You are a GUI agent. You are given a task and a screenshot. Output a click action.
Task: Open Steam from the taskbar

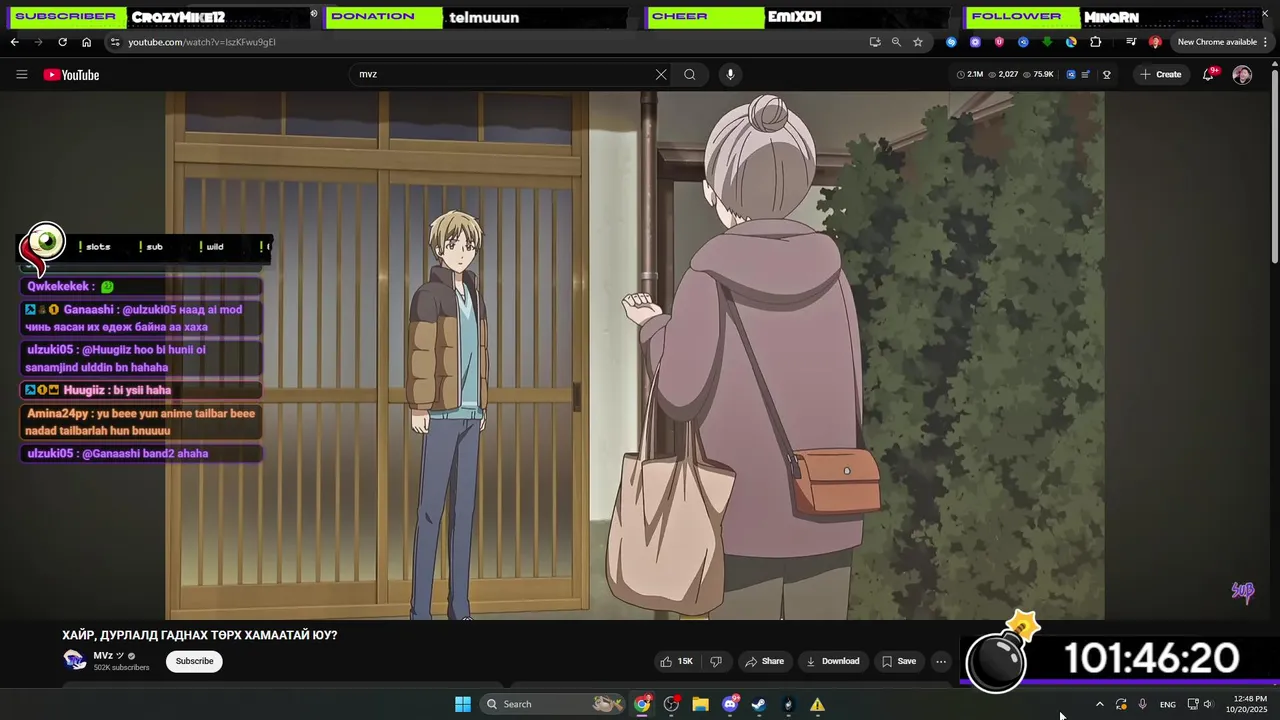point(759,704)
